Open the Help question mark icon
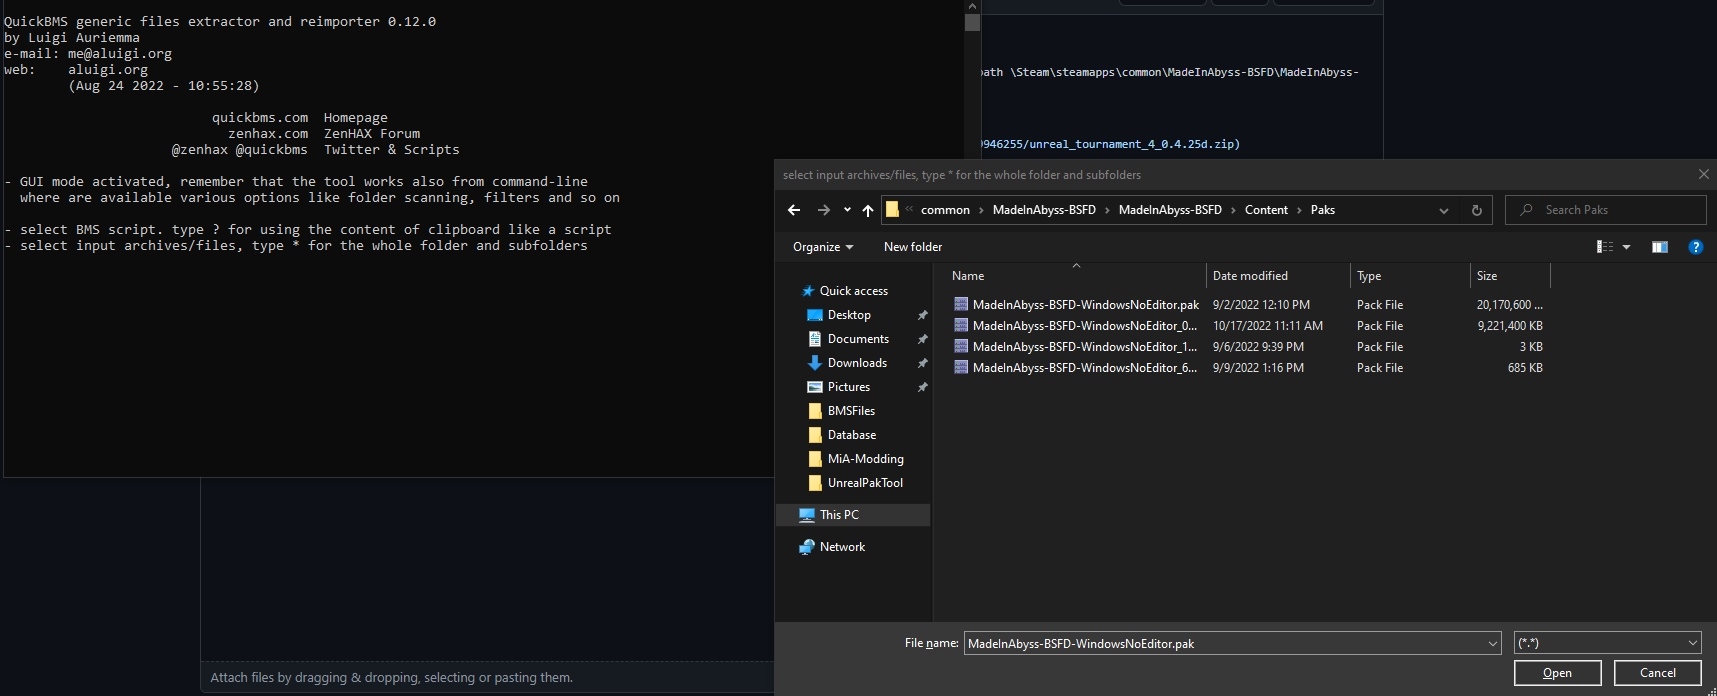This screenshot has height=696, width=1717. click(x=1695, y=247)
